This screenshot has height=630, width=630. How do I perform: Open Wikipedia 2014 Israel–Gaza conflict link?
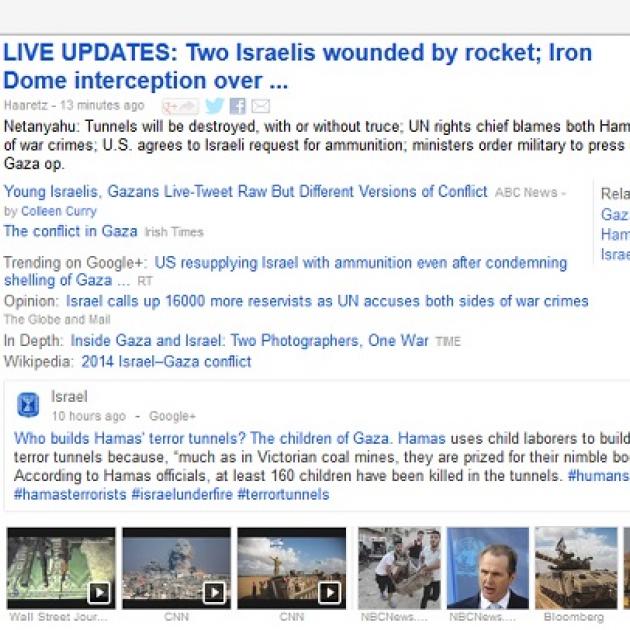(x=166, y=362)
